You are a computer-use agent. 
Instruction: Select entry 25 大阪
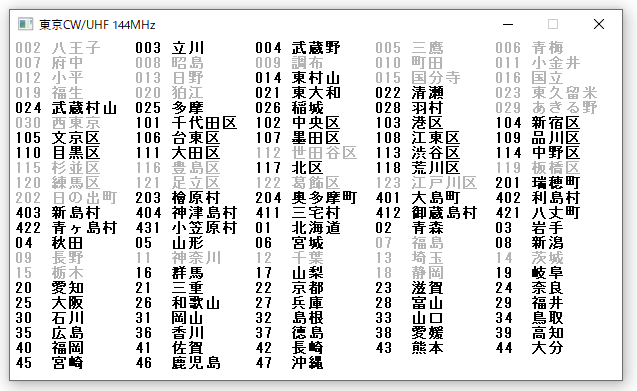(x=49, y=304)
